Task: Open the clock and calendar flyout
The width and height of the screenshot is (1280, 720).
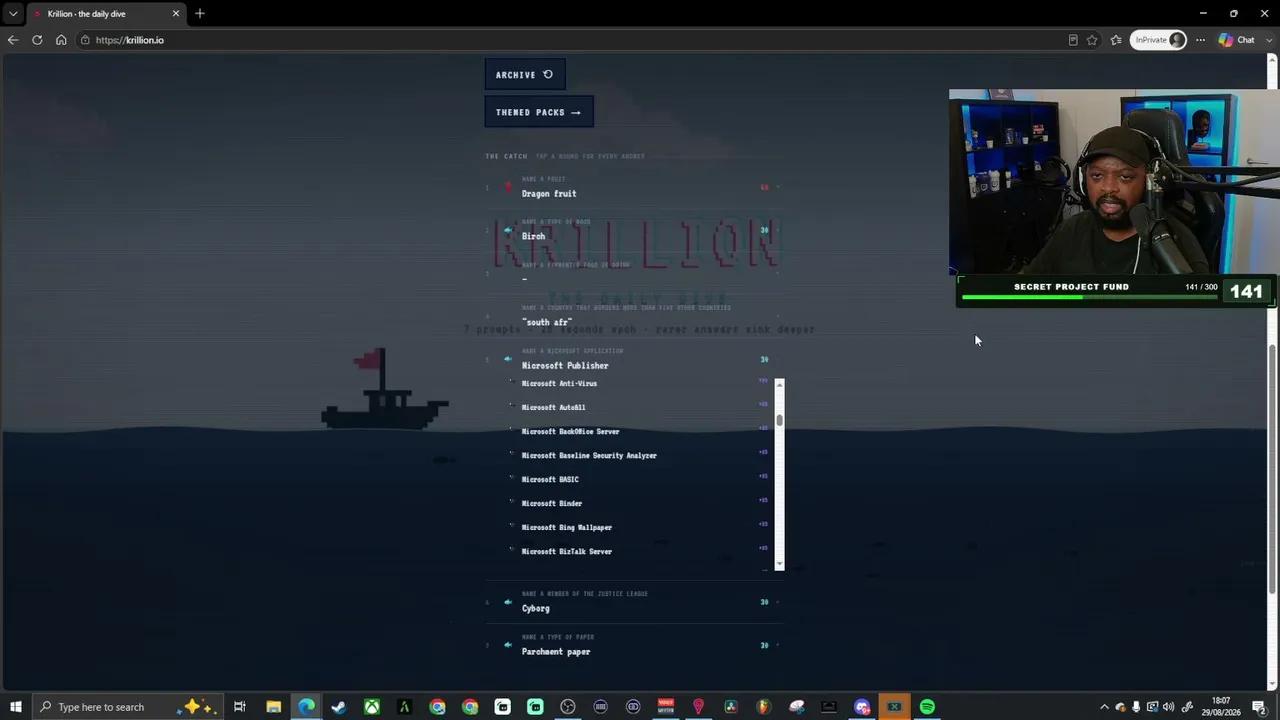Action: click(1221, 707)
